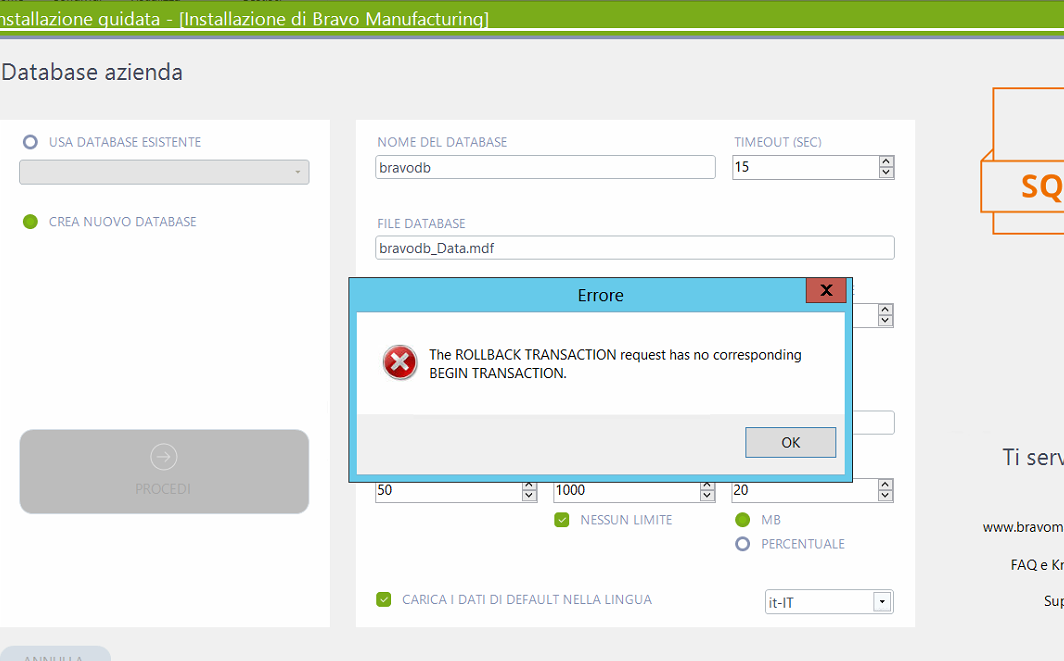Viewport: 1064px width, 661px height.
Task: Open the www.bravom... website link
Action: point(1023,527)
